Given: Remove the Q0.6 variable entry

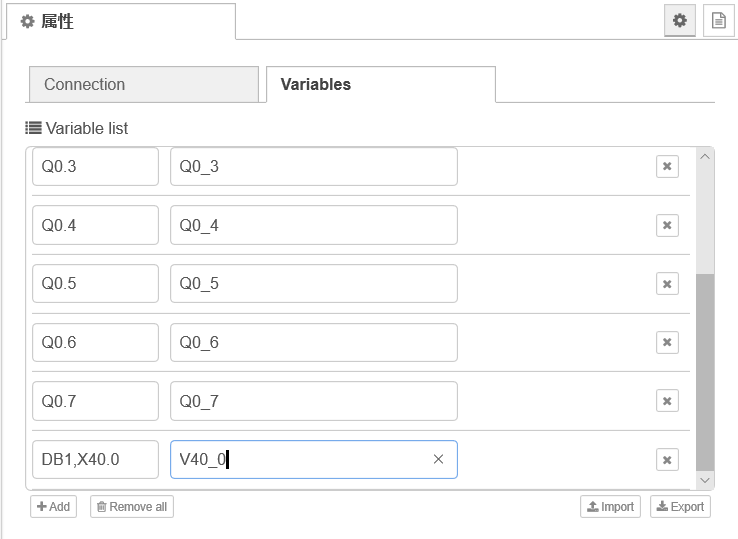Looking at the screenshot, I should pyautogui.click(x=667, y=342).
